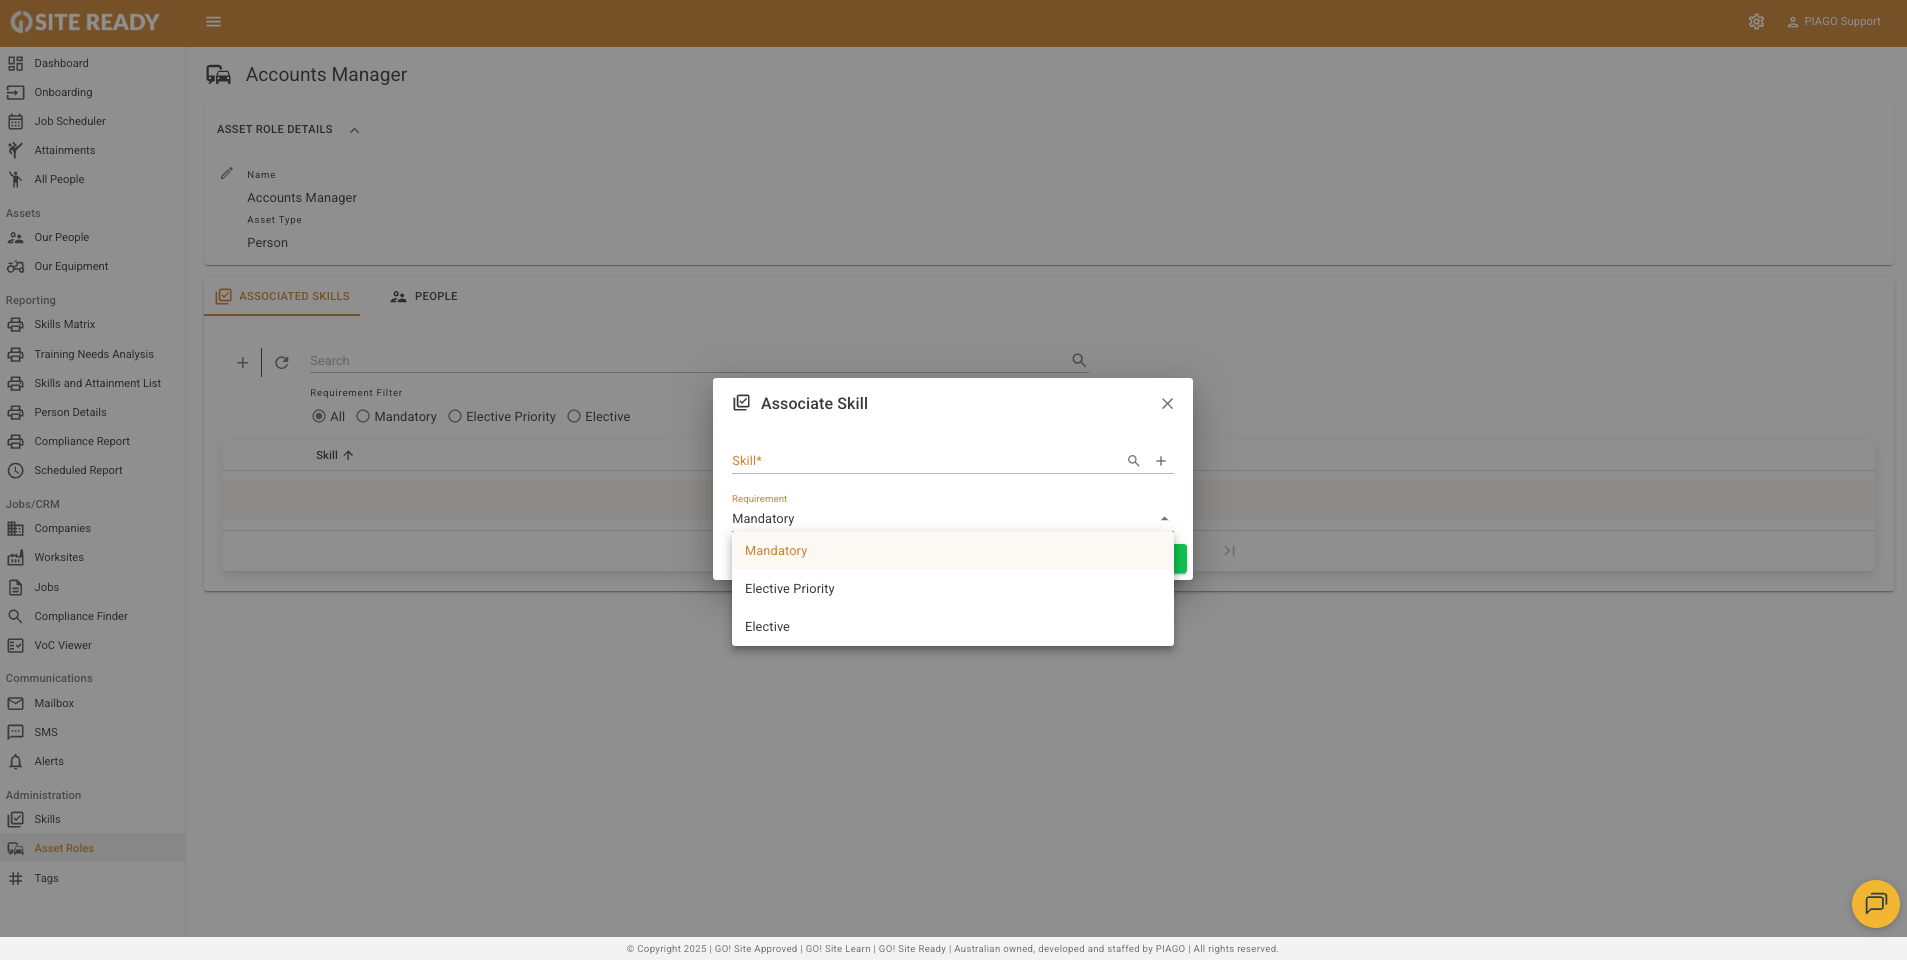1907x960 pixels.
Task: Click the add plus icon in skills toolbar
Action: [242, 363]
